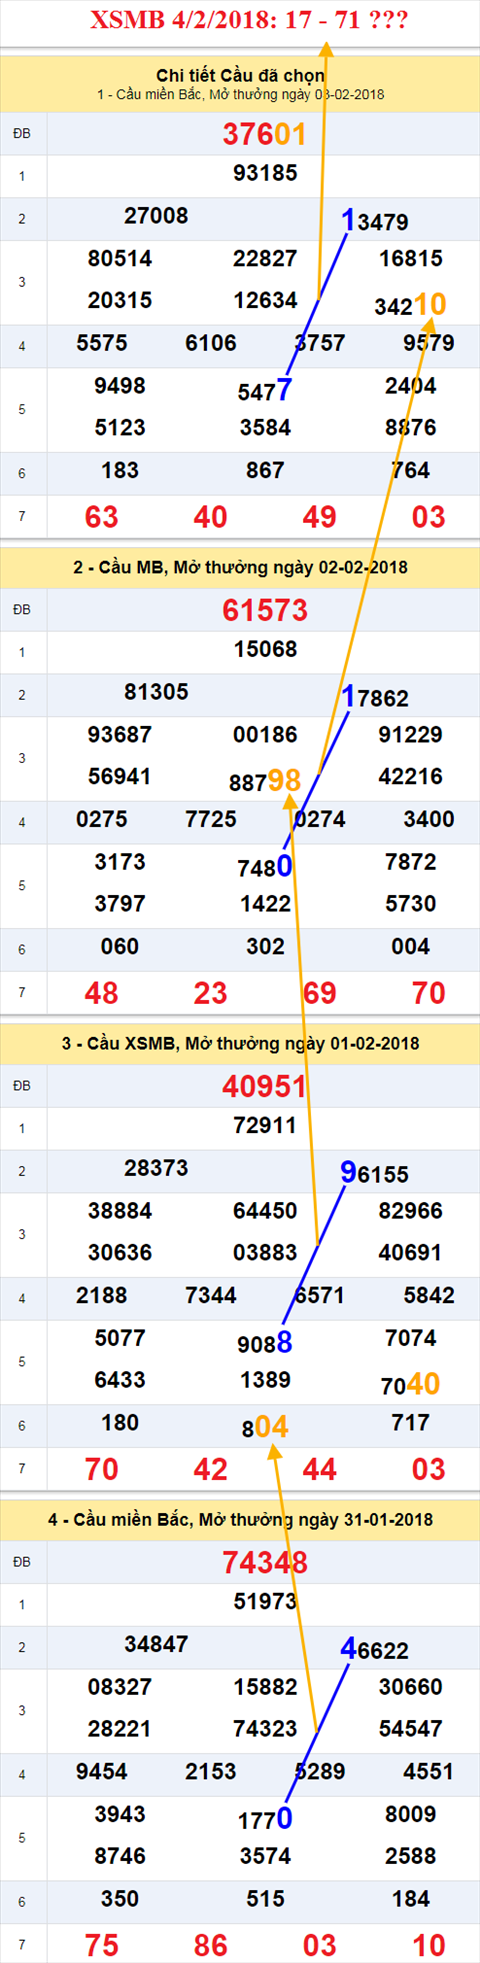Select the number 16815
Screen dimensions: 480x1963
(410, 259)
